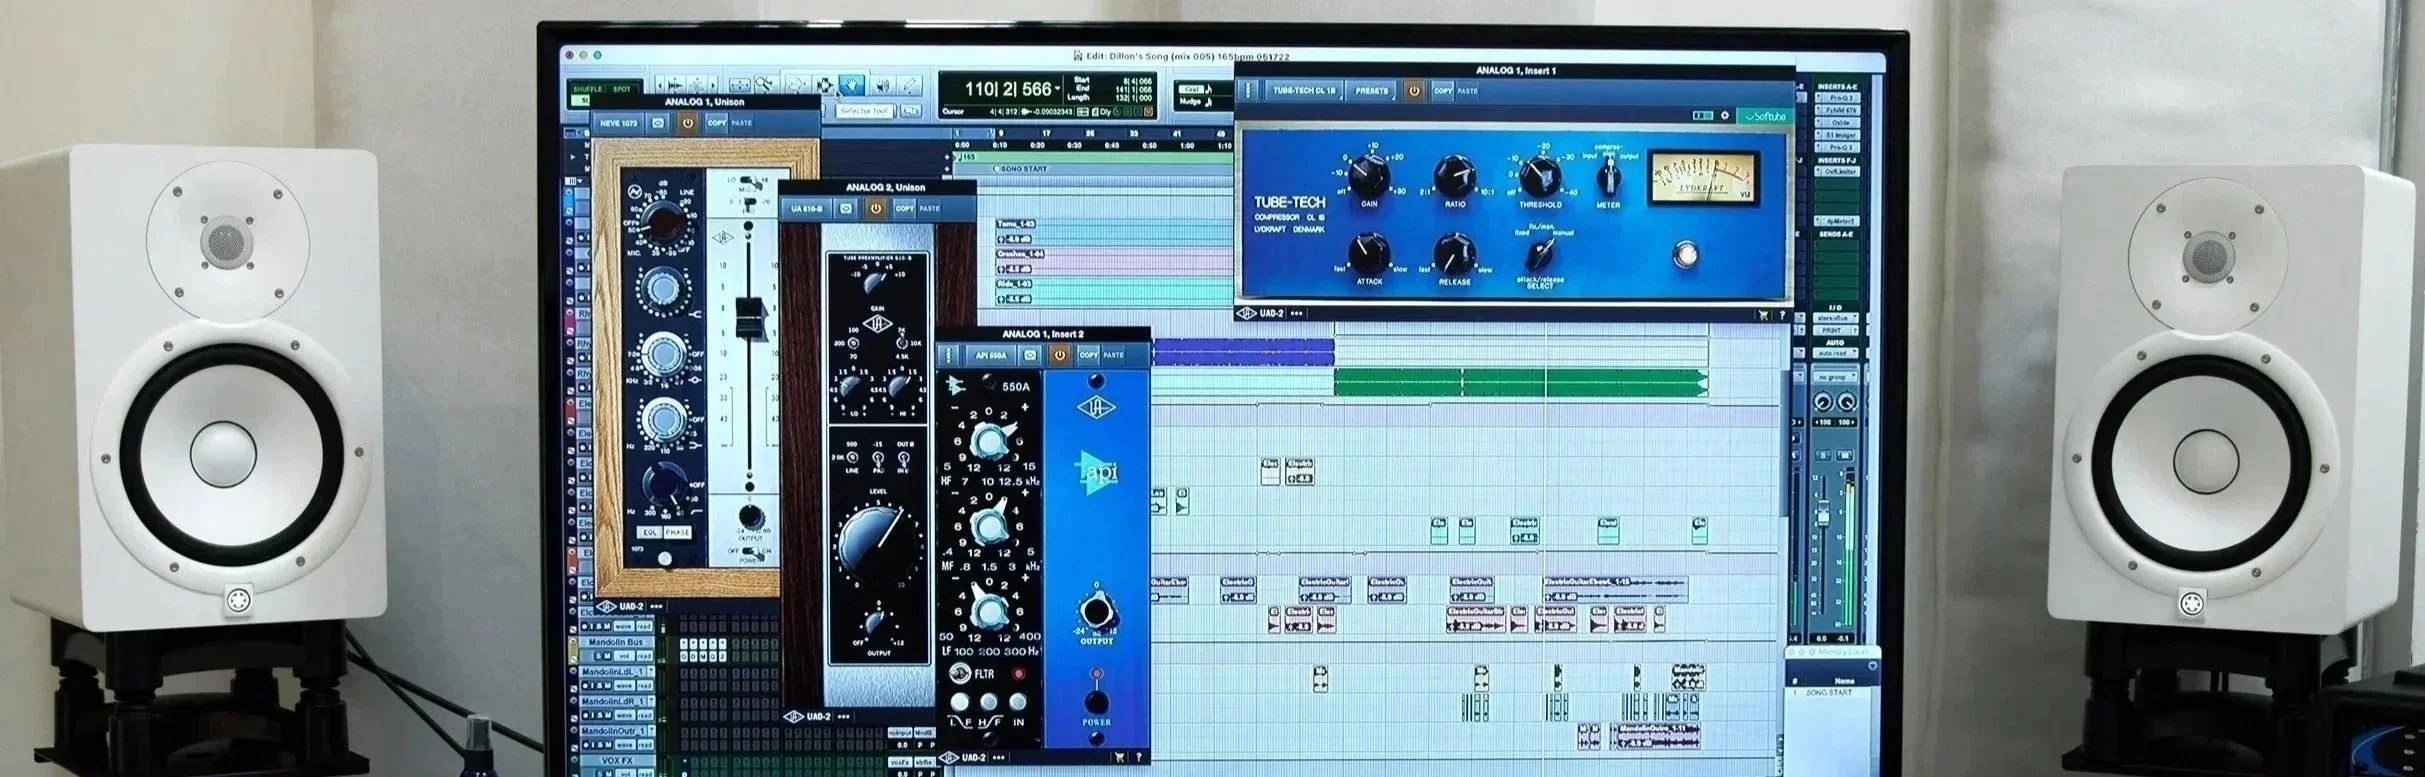
Task: Copy the API 550A settings
Action: 1089,355
